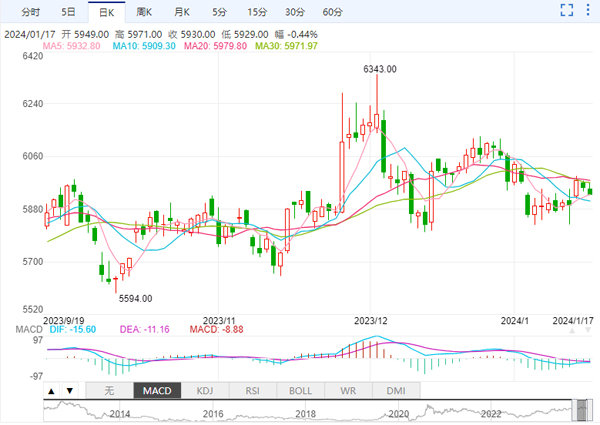
Task: Click the DEA: -11.16 value
Action: (x=144, y=329)
